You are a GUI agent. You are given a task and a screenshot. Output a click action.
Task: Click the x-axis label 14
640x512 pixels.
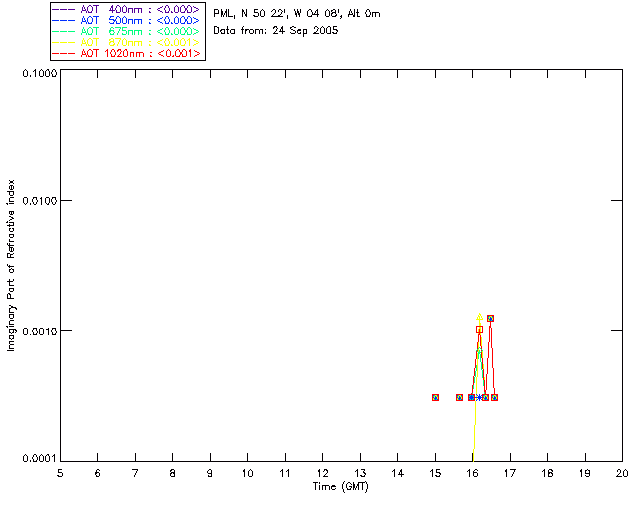(x=398, y=473)
